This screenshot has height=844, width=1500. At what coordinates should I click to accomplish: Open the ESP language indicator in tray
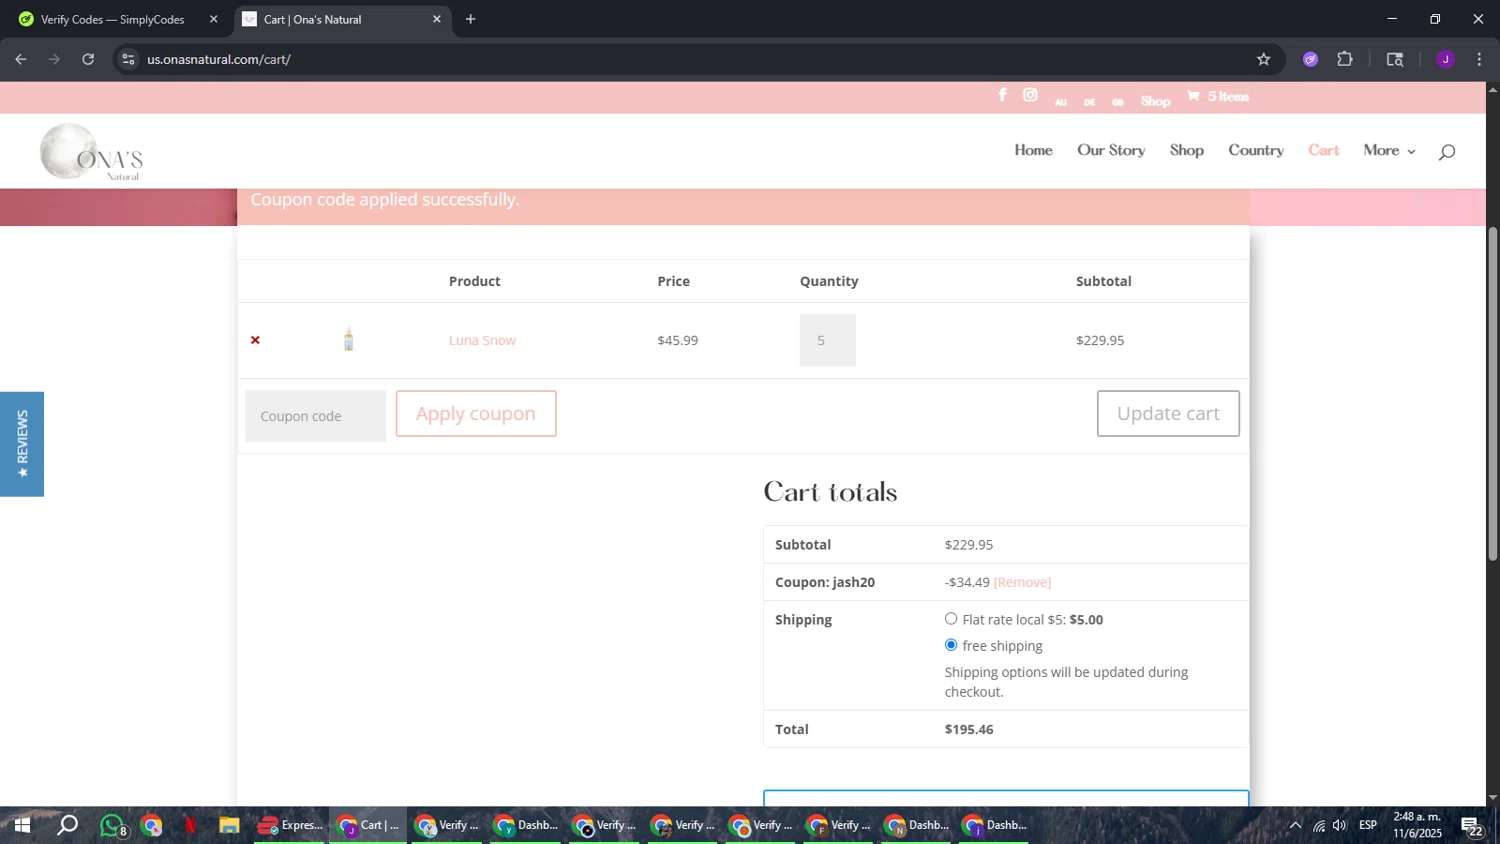point(1368,825)
